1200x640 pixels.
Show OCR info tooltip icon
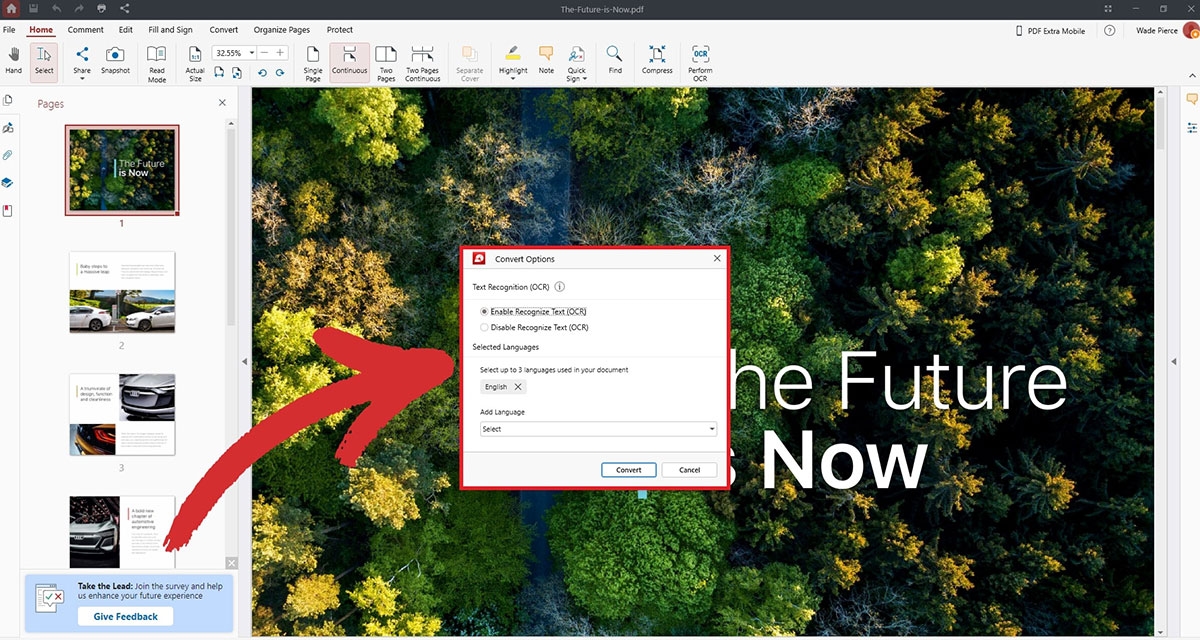coord(559,287)
